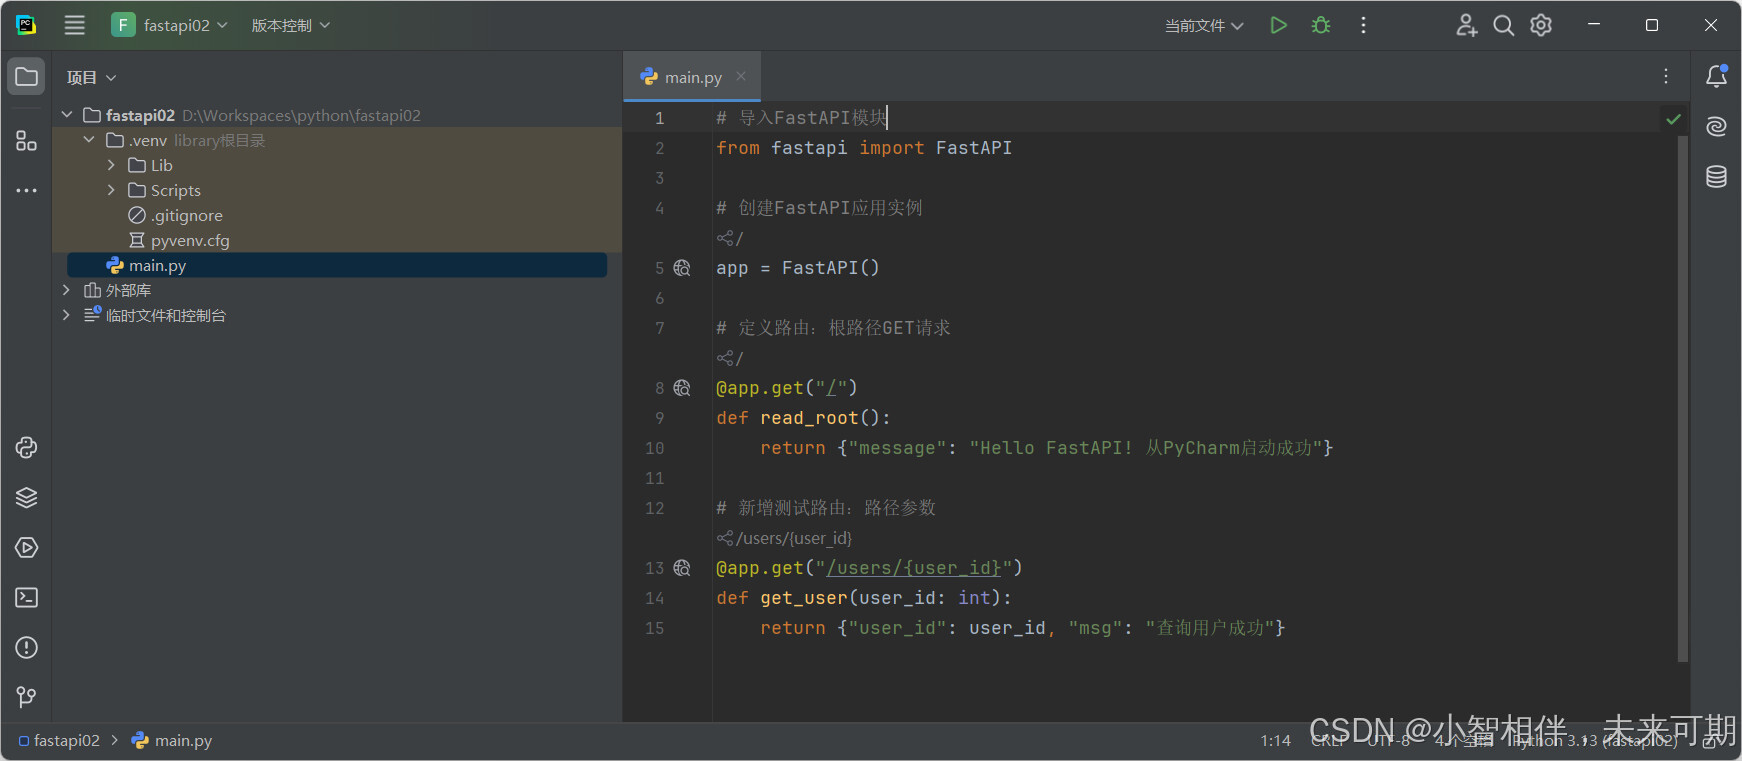Click gutter endpoint icon on line 13
The height and width of the screenshot is (761, 1742).
point(682,568)
